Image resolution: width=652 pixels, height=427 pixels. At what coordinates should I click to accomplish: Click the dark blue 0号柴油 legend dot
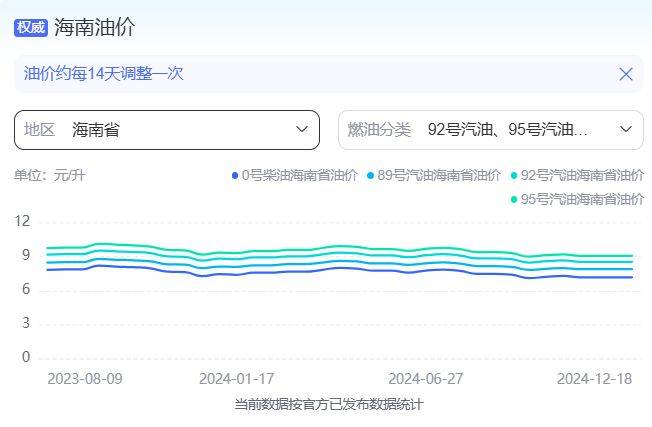click(x=235, y=176)
